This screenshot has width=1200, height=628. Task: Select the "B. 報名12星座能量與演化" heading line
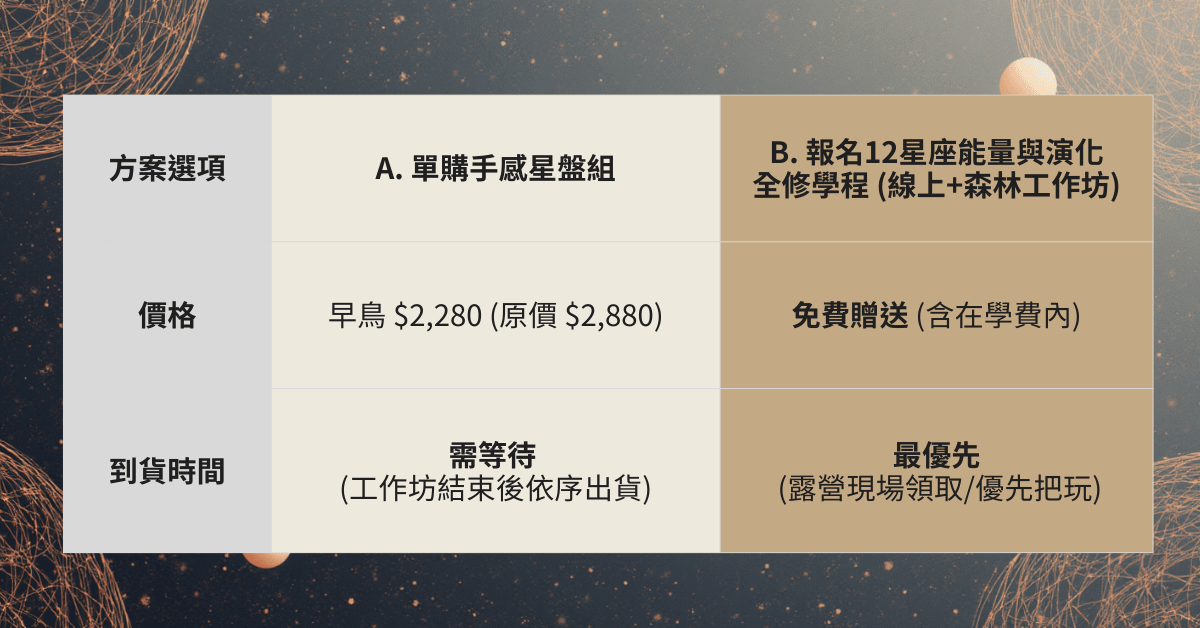point(936,153)
